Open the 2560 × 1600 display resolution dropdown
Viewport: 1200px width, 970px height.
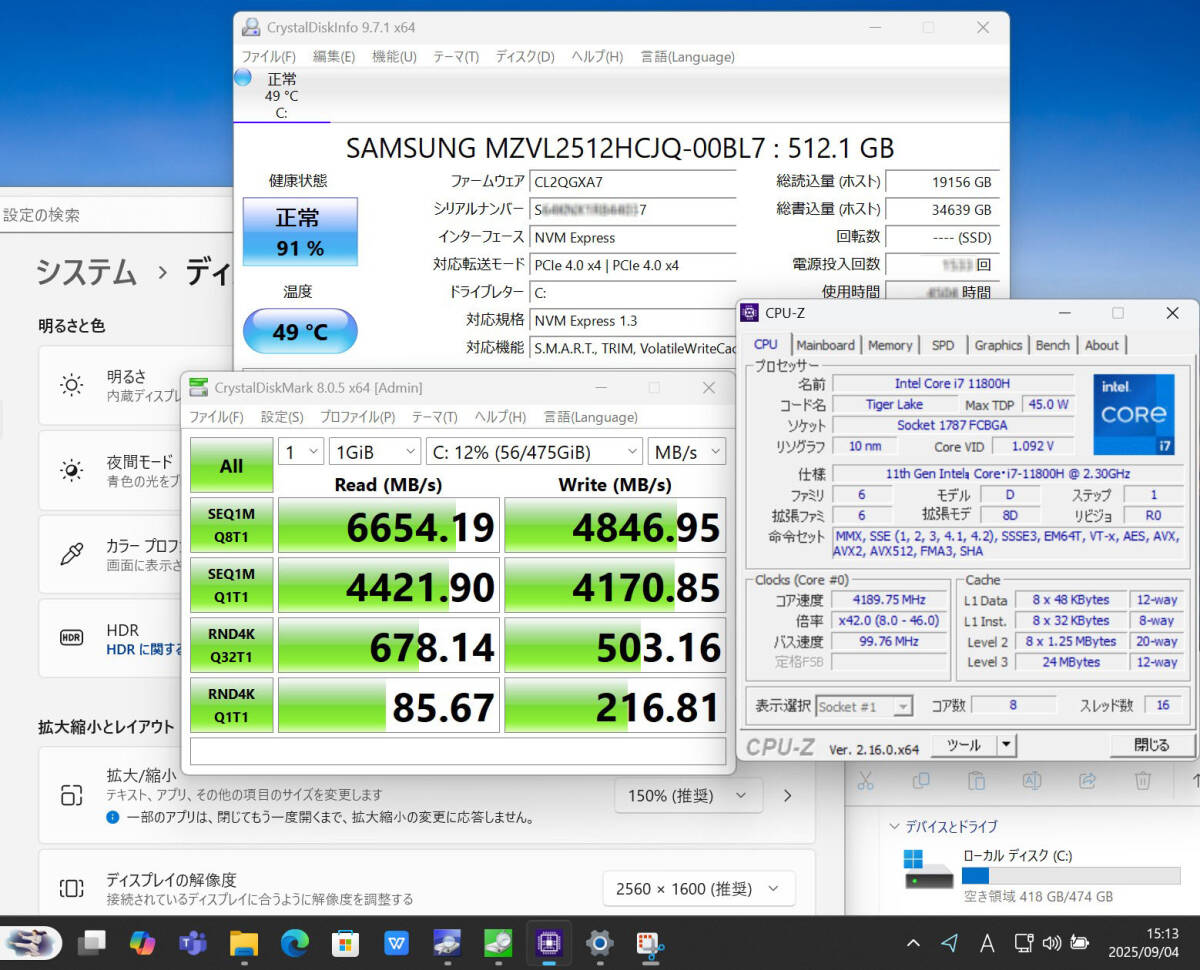point(698,888)
